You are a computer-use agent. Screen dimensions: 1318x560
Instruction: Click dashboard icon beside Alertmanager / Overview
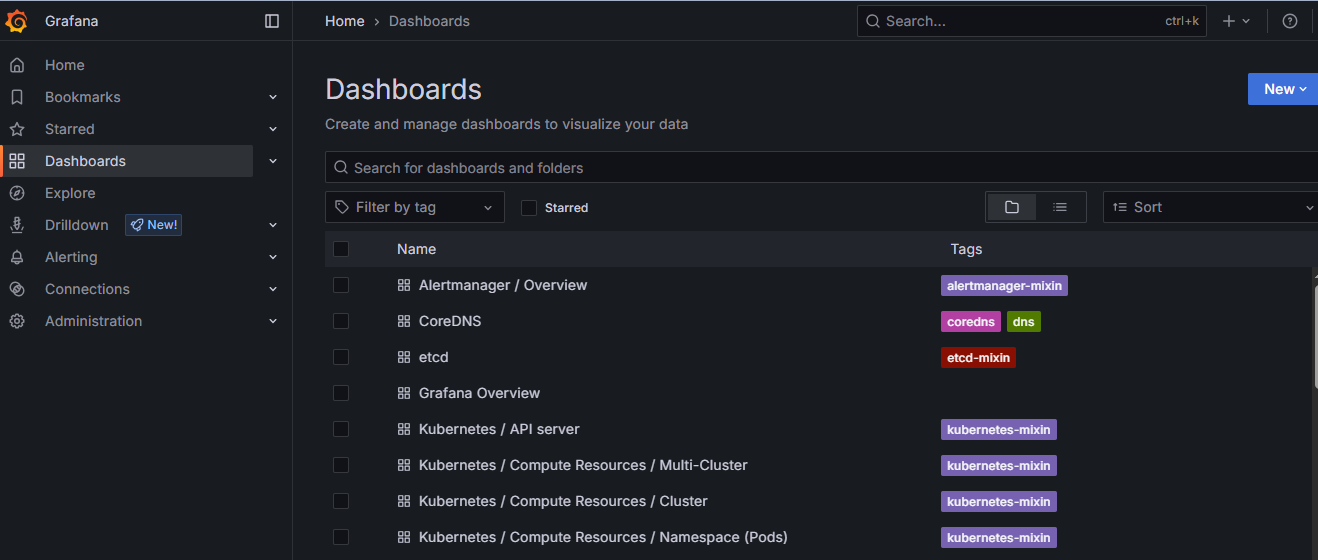point(404,285)
